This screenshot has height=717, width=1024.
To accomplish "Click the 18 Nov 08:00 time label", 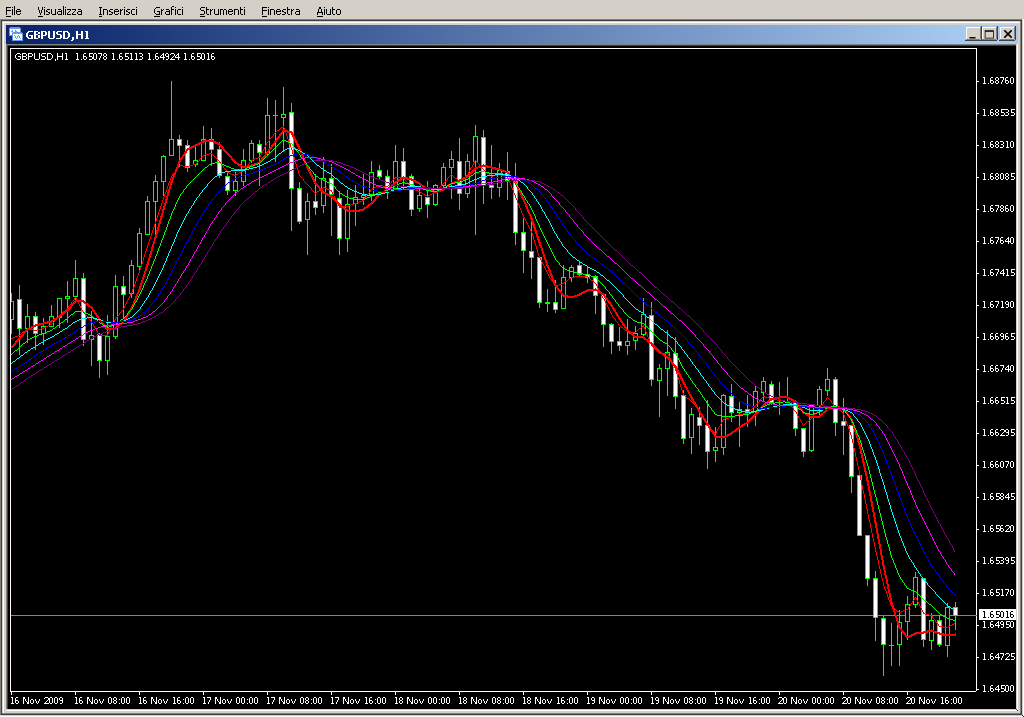I will coord(486,701).
